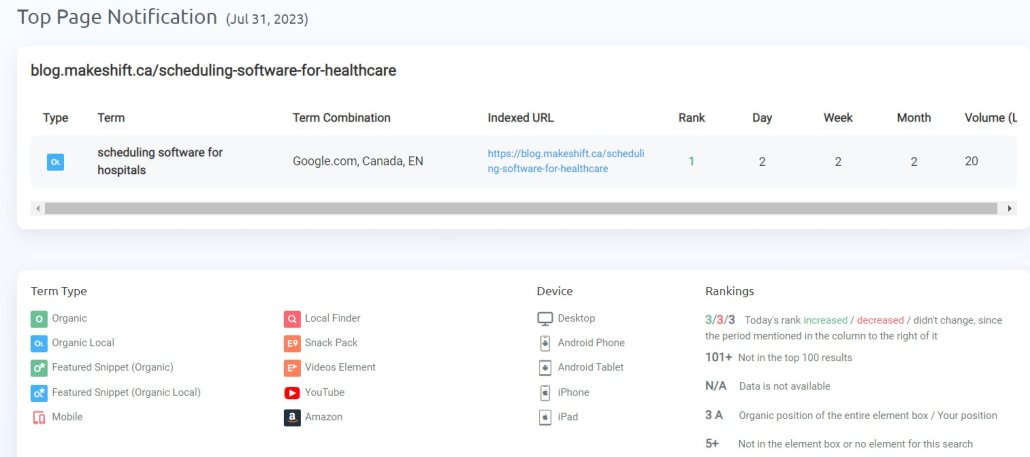Click the Month column header
The height and width of the screenshot is (457, 1030).
914,118
